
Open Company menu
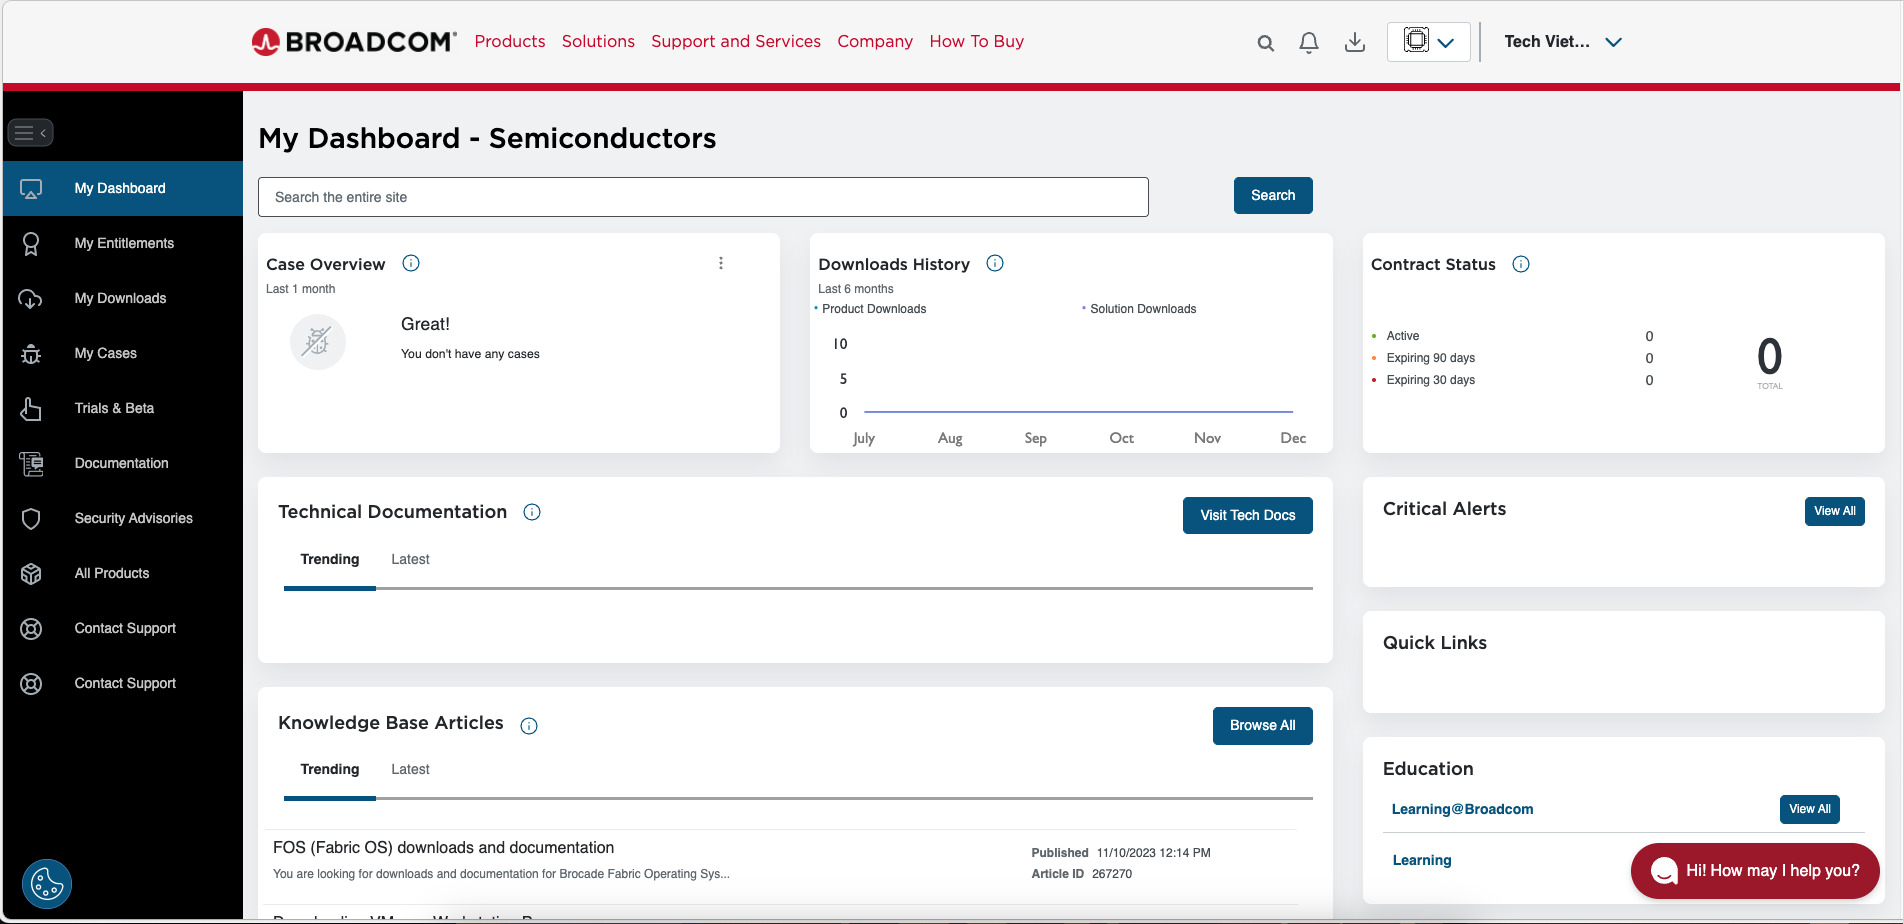tap(875, 41)
